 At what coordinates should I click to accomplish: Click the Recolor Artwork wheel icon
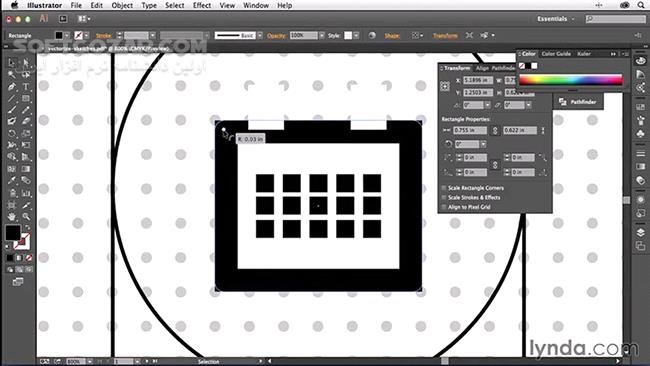tap(372, 36)
